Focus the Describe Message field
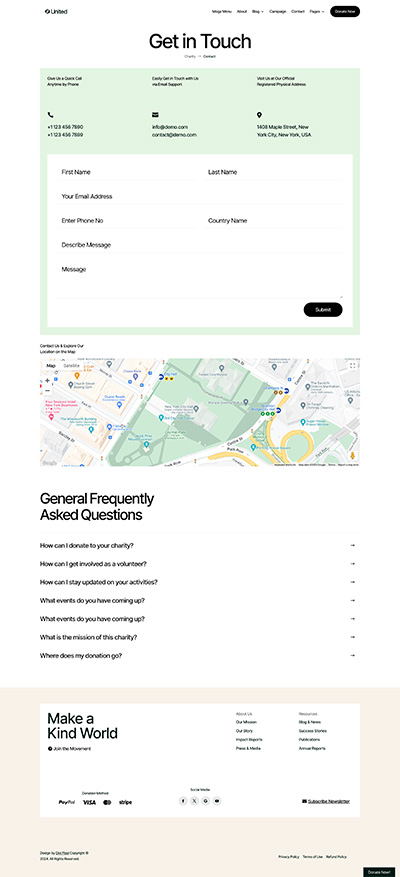This screenshot has height=877, width=400. [x=200, y=245]
